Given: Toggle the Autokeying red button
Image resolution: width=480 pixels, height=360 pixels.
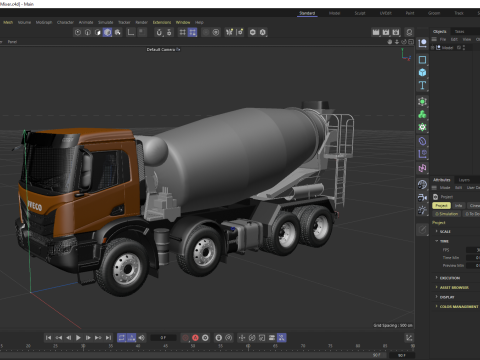Looking at the screenshot, I should tap(195, 338).
